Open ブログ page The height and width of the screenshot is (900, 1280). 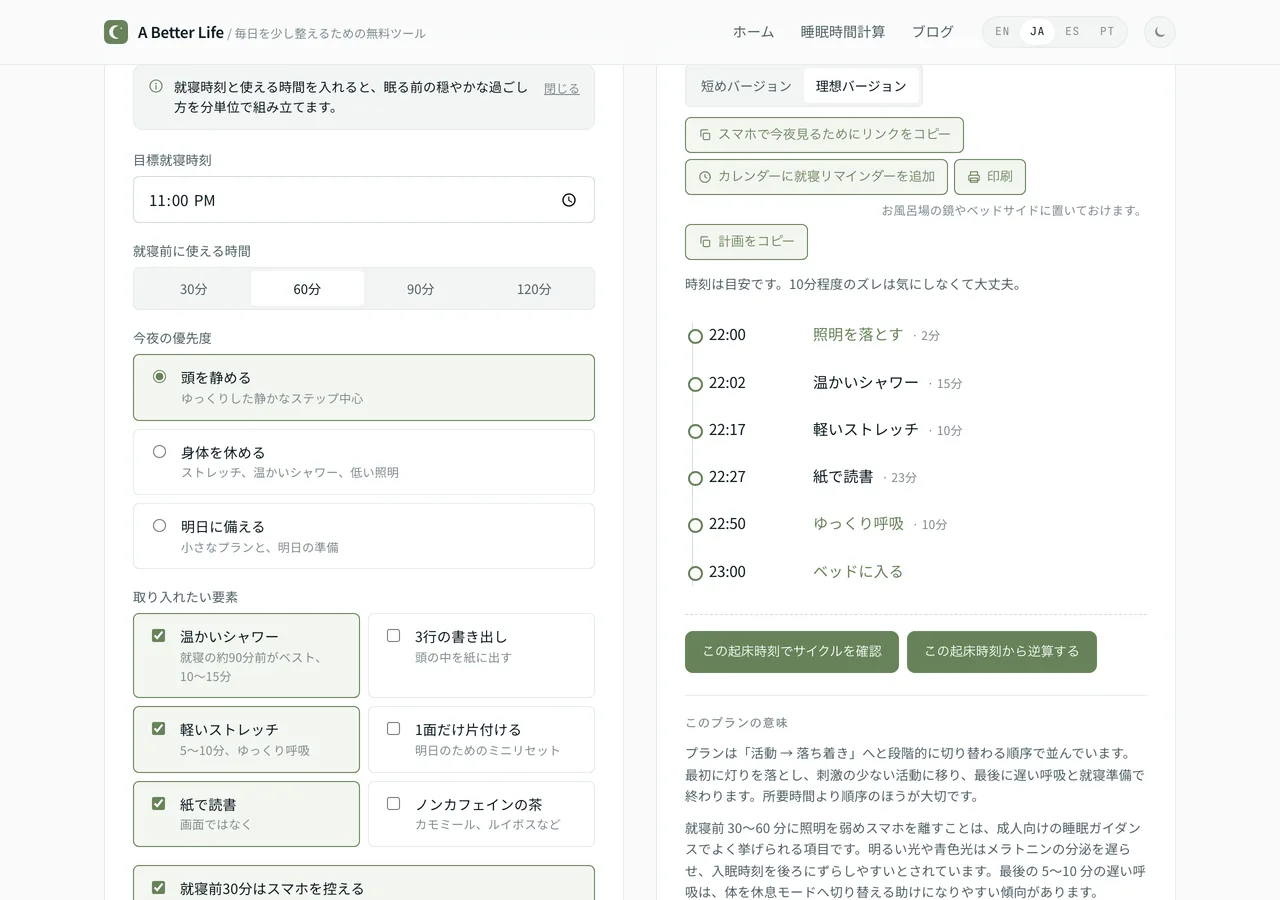point(932,32)
